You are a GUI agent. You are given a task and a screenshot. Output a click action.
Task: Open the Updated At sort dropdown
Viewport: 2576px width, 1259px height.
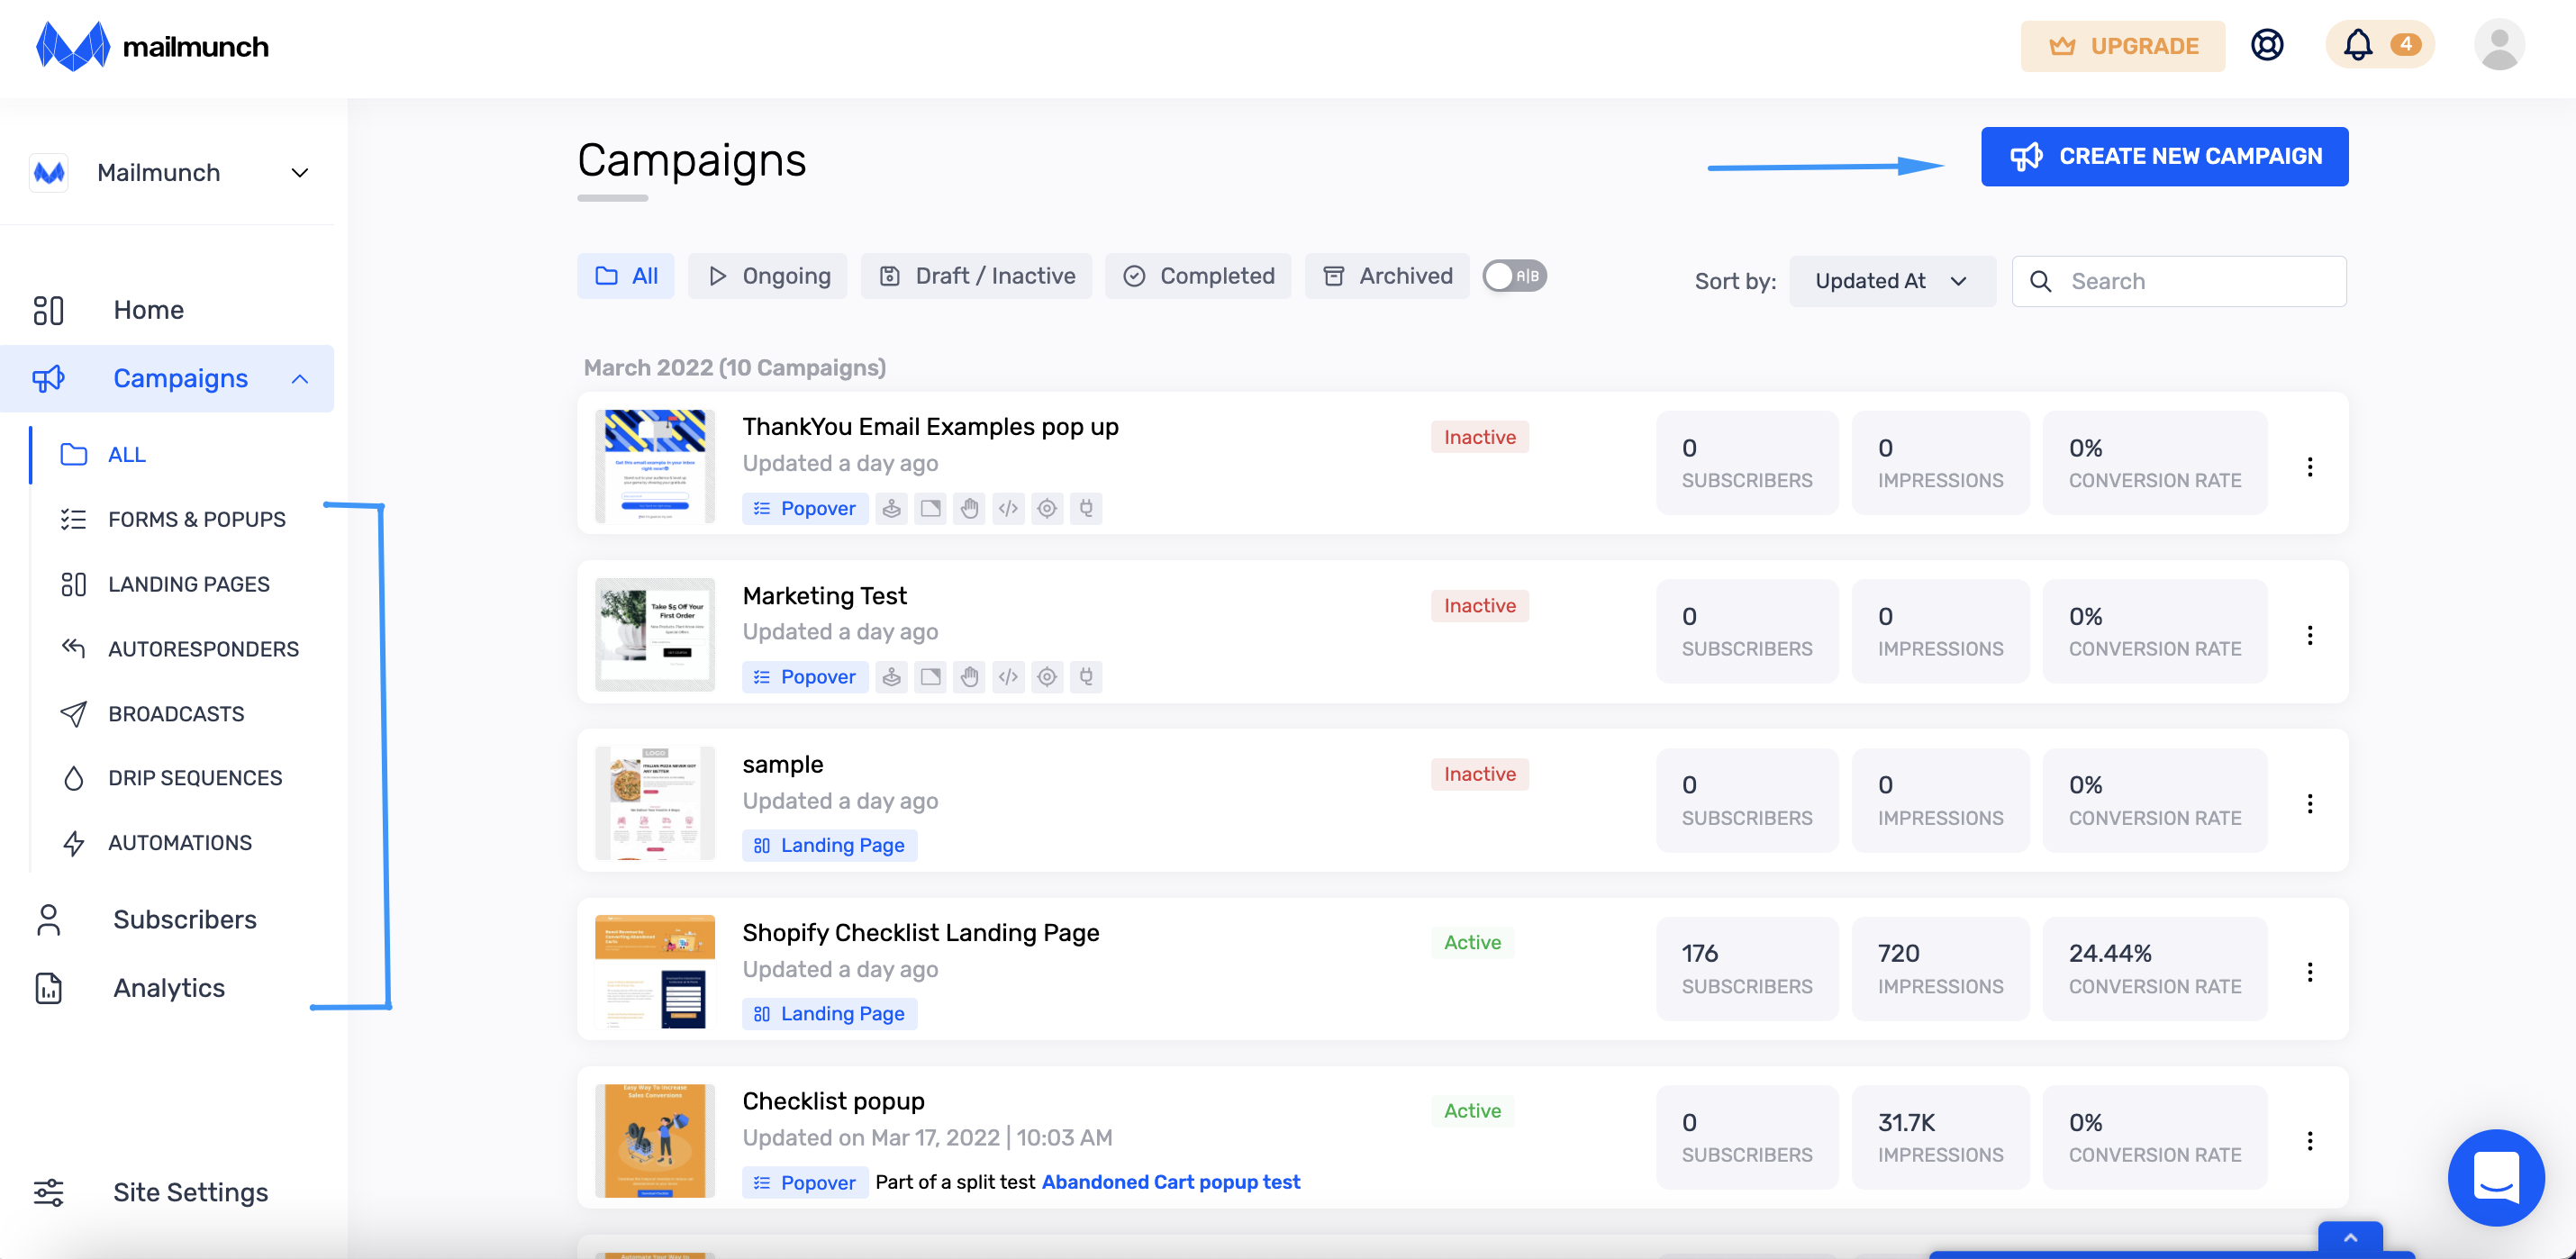[1891, 281]
